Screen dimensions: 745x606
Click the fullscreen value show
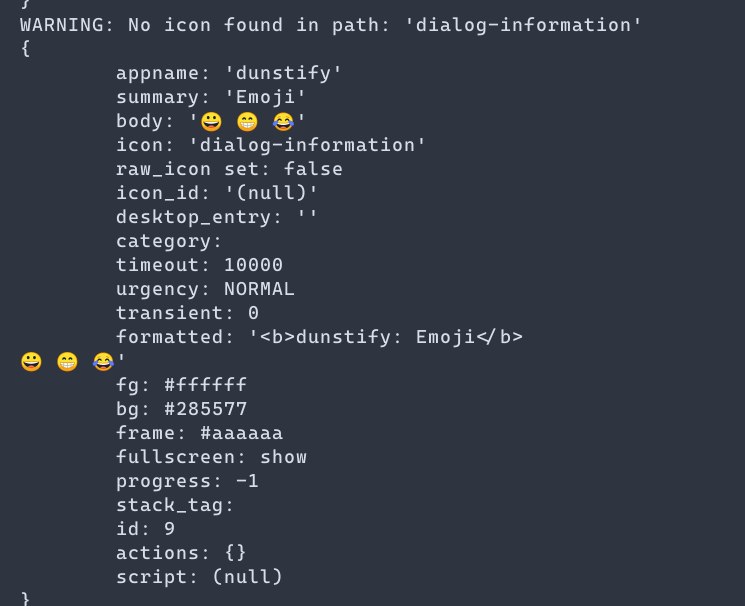[x=283, y=457]
